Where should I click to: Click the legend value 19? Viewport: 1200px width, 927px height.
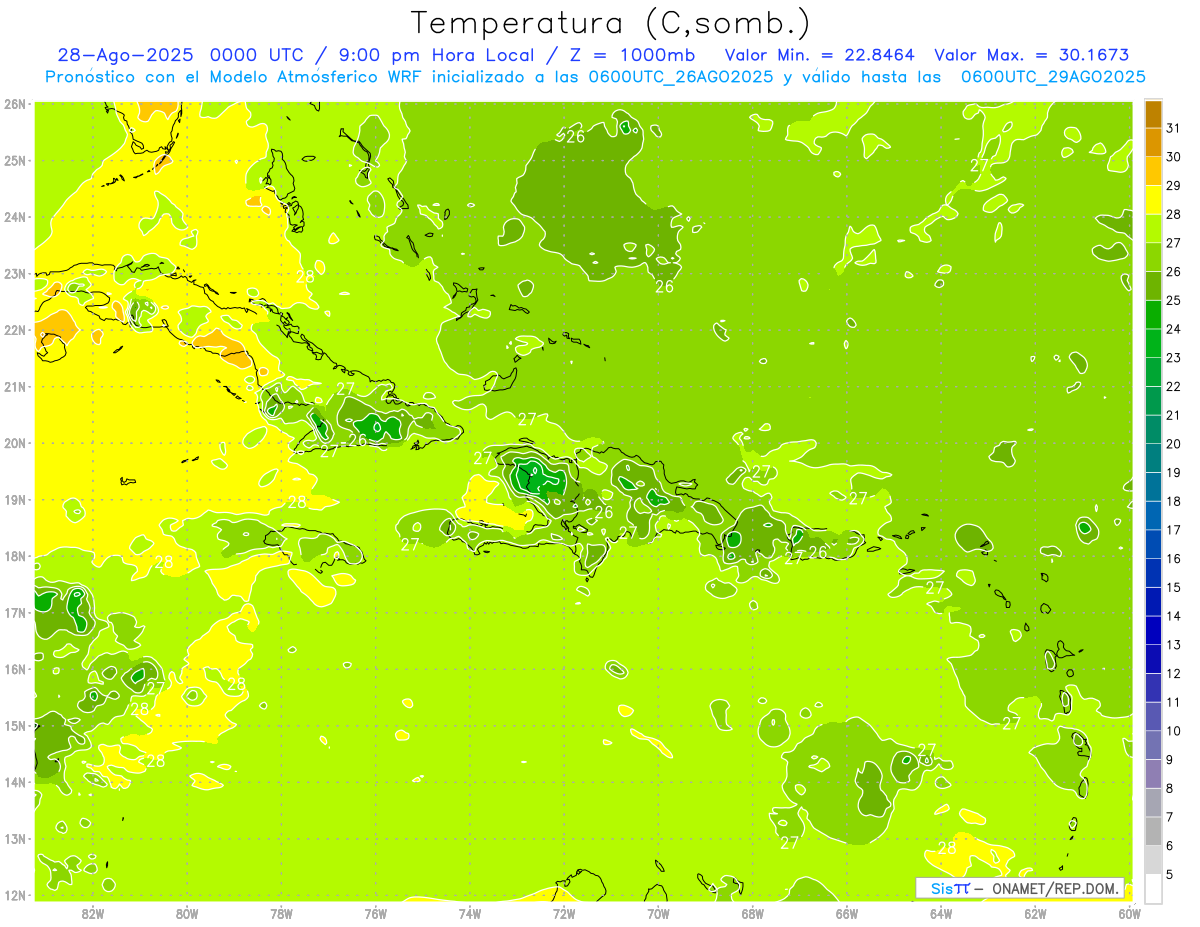pyautogui.click(x=1174, y=473)
